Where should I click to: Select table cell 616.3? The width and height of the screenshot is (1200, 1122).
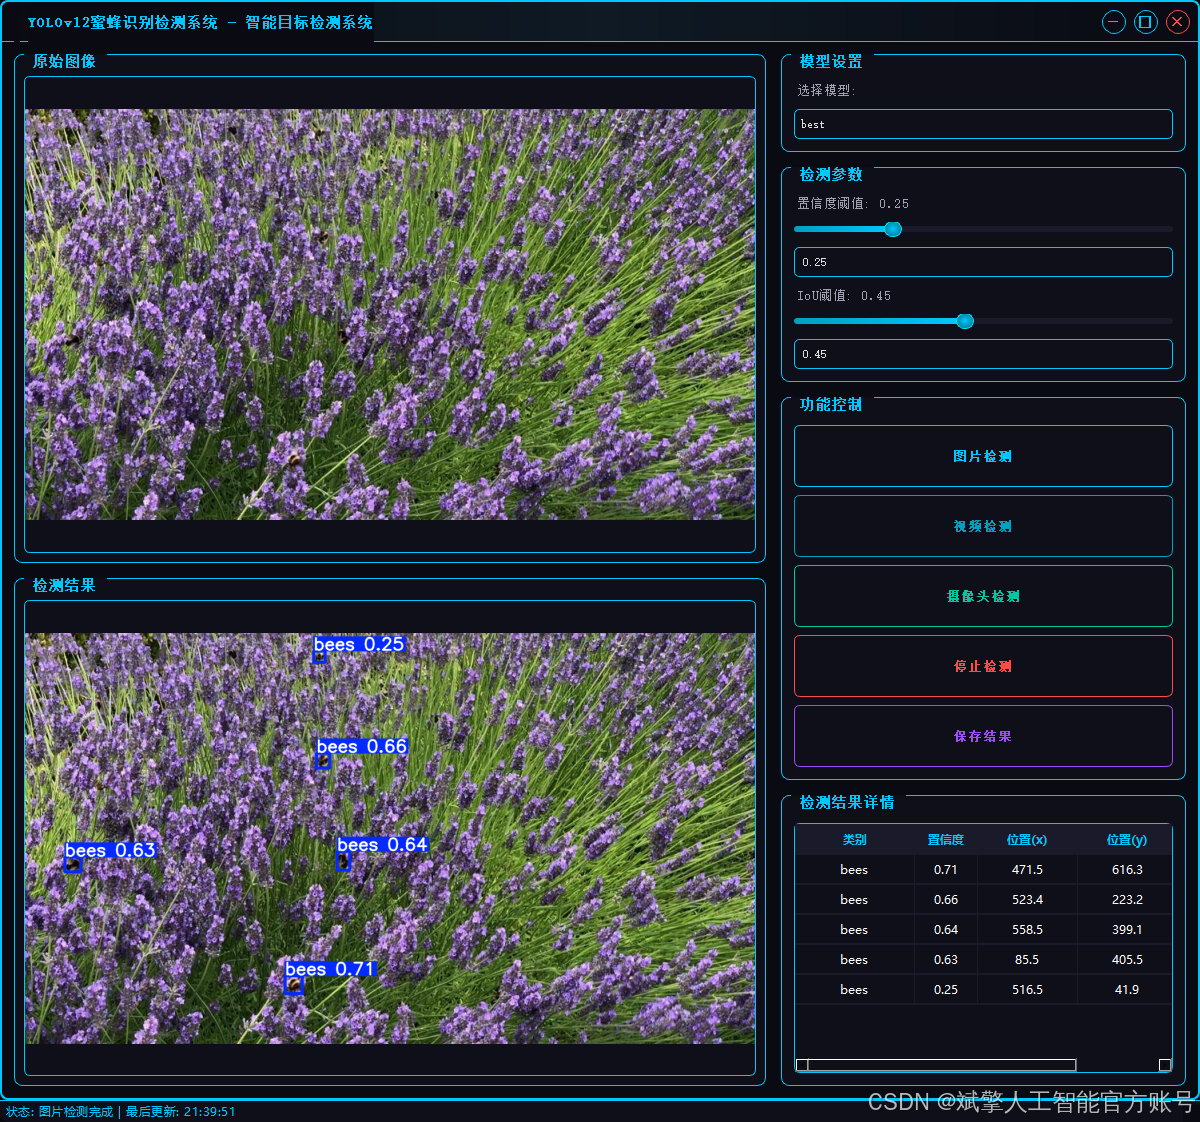1127,870
